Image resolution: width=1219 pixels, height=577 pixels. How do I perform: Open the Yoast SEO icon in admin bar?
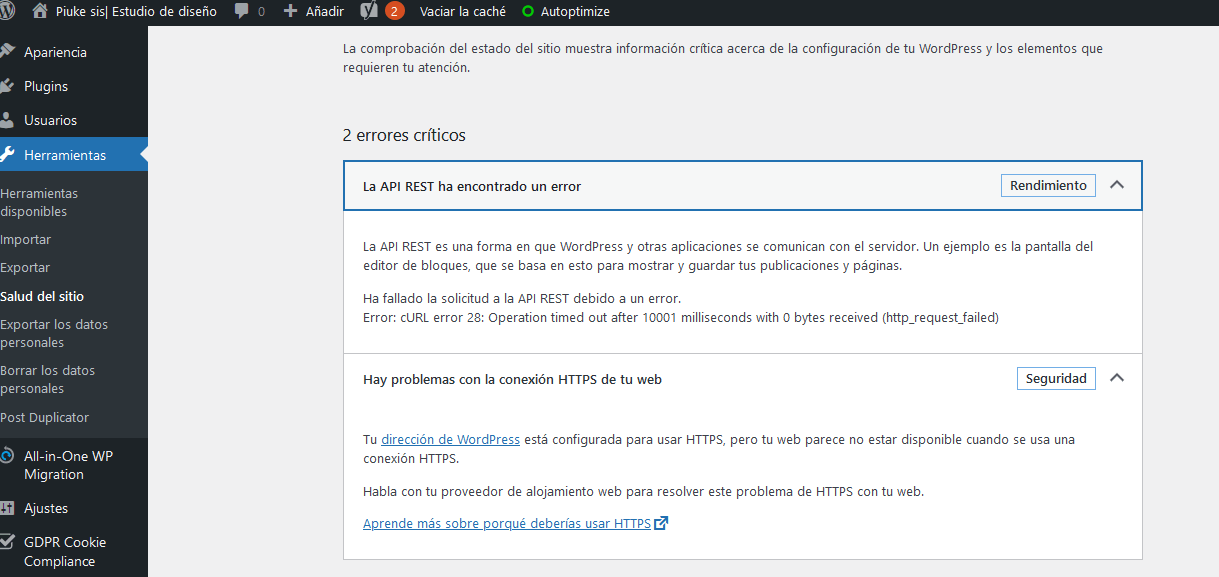click(368, 11)
